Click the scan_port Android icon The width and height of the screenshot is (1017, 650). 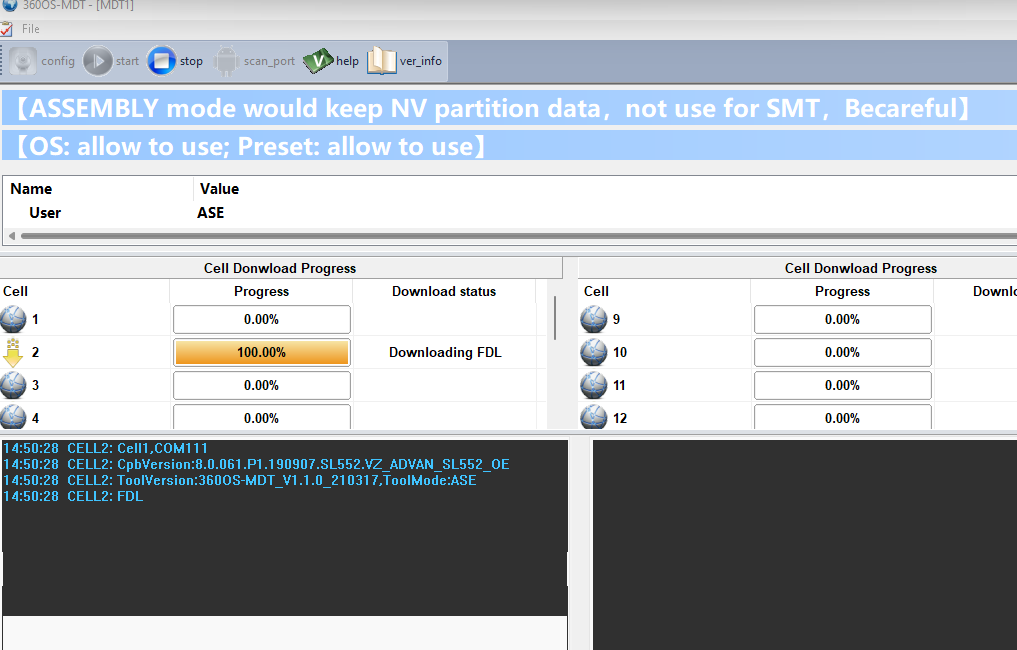point(226,61)
